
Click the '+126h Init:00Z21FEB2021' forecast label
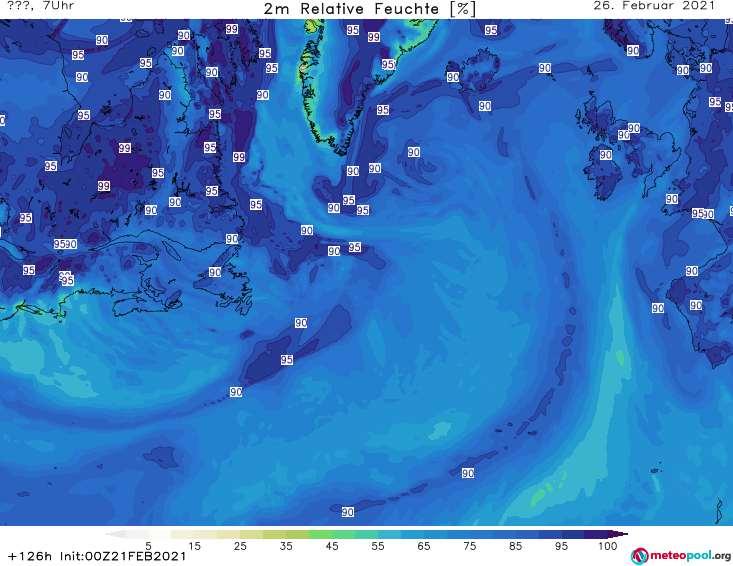click(x=97, y=556)
